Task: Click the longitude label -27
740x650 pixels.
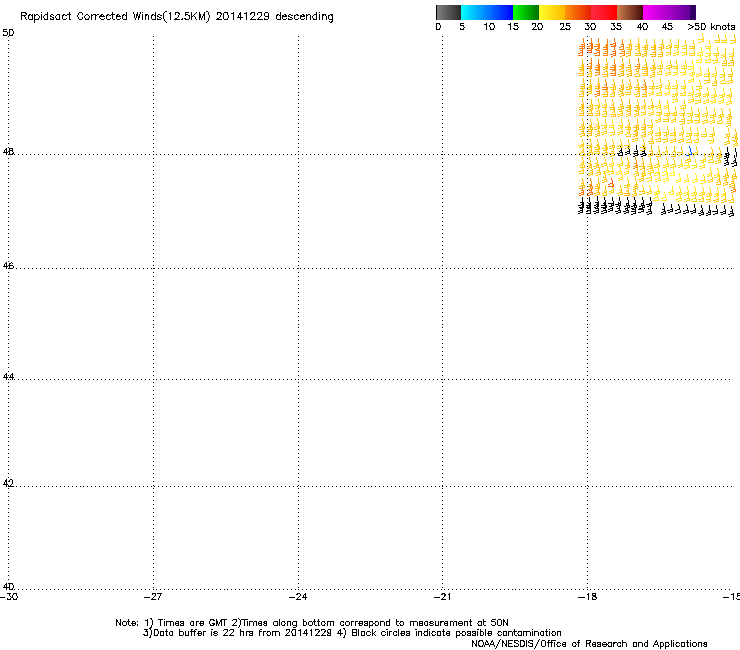Action: (153, 597)
